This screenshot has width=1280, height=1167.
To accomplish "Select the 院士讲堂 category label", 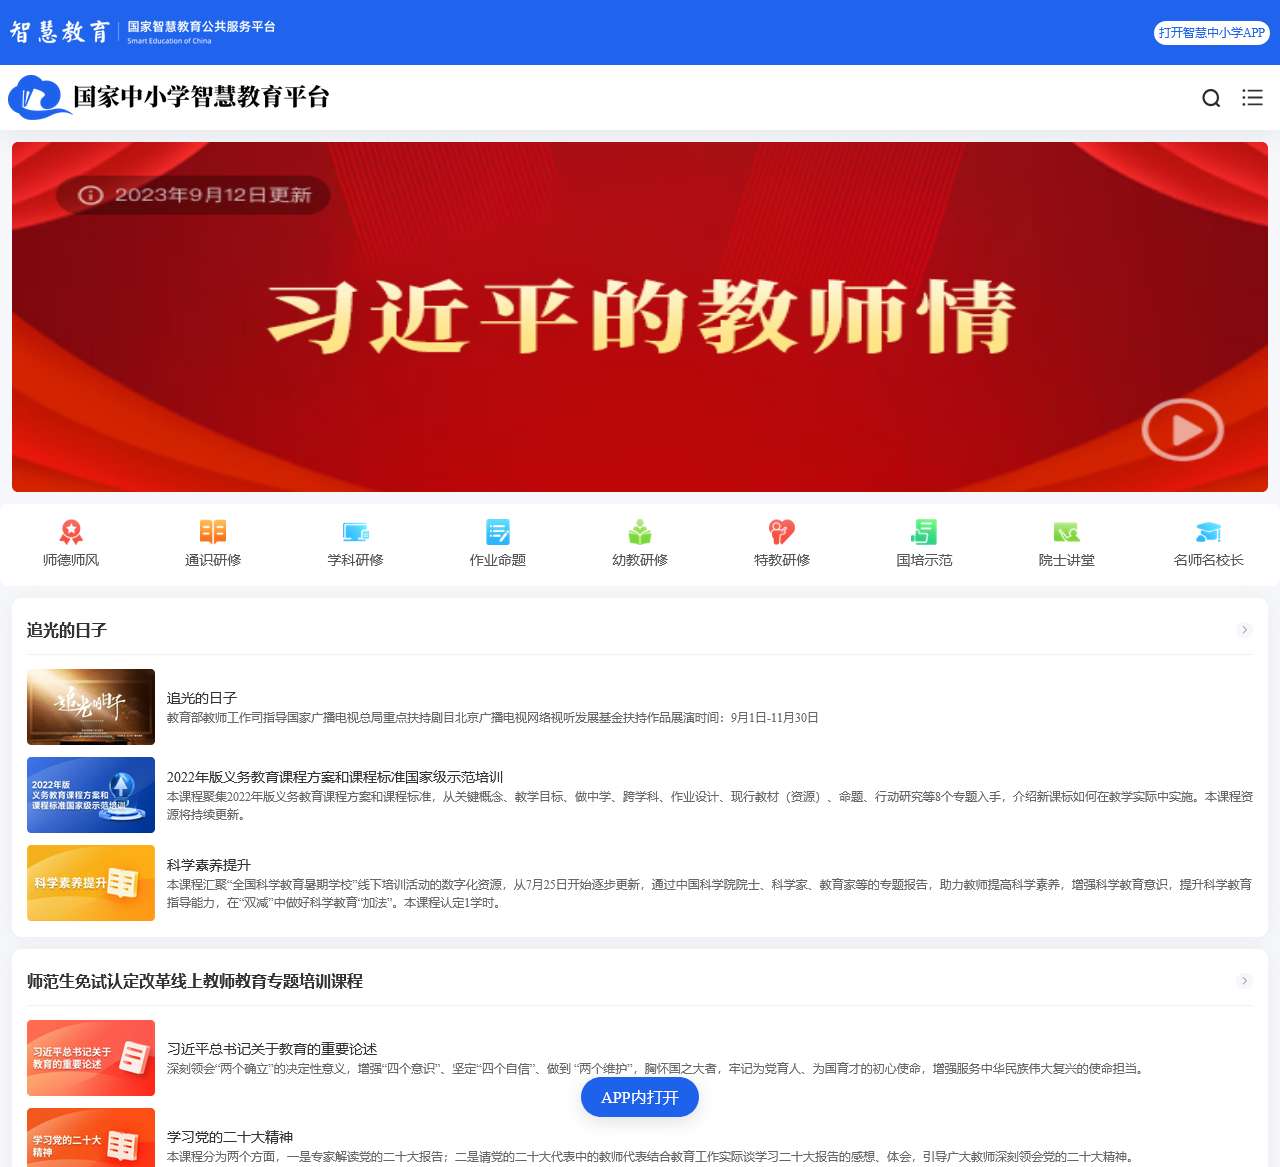I will (1067, 560).
